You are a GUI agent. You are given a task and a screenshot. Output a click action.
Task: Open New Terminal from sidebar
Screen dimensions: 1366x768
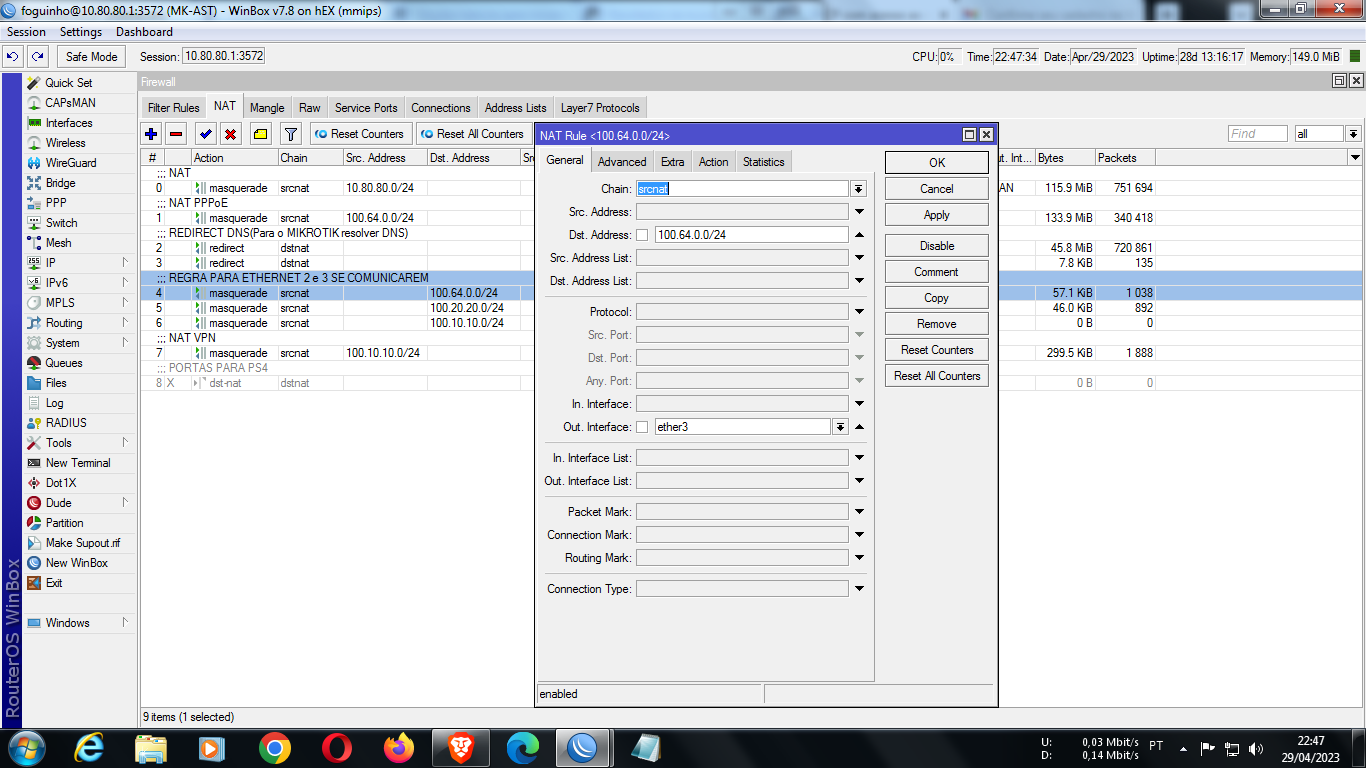click(79, 463)
